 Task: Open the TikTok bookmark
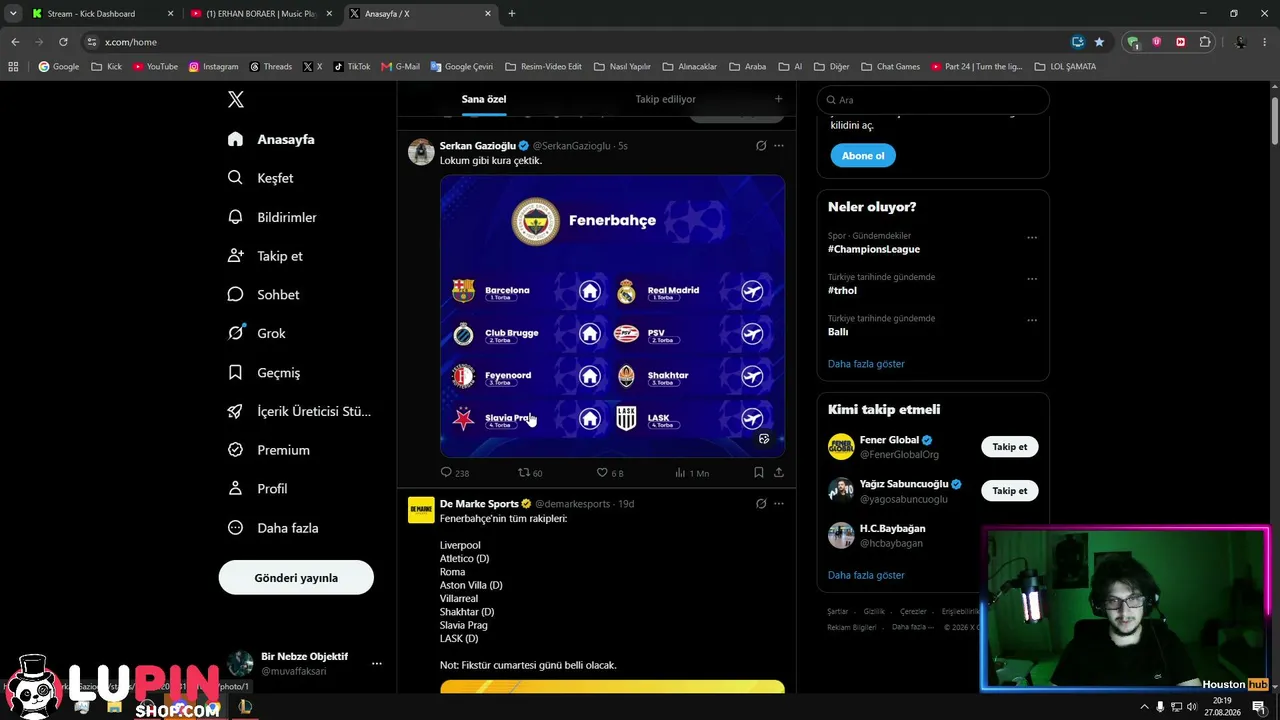[351, 67]
